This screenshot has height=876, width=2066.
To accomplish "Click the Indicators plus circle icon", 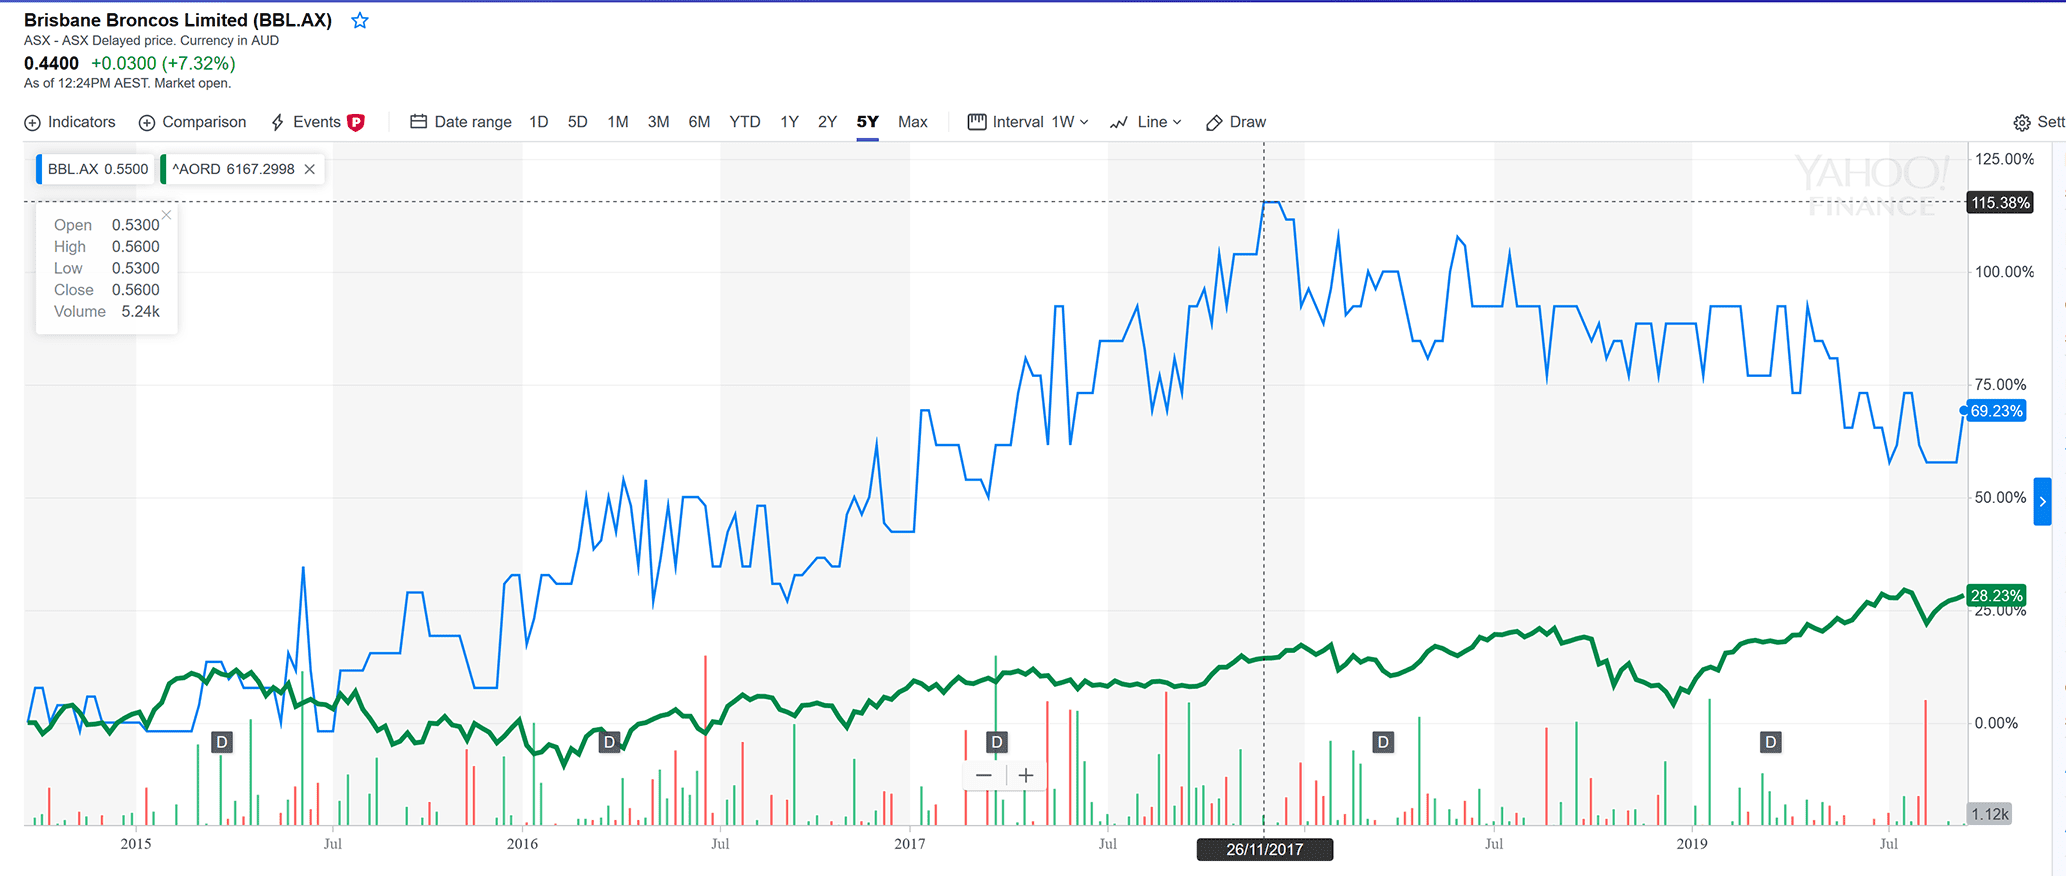I will pos(33,122).
